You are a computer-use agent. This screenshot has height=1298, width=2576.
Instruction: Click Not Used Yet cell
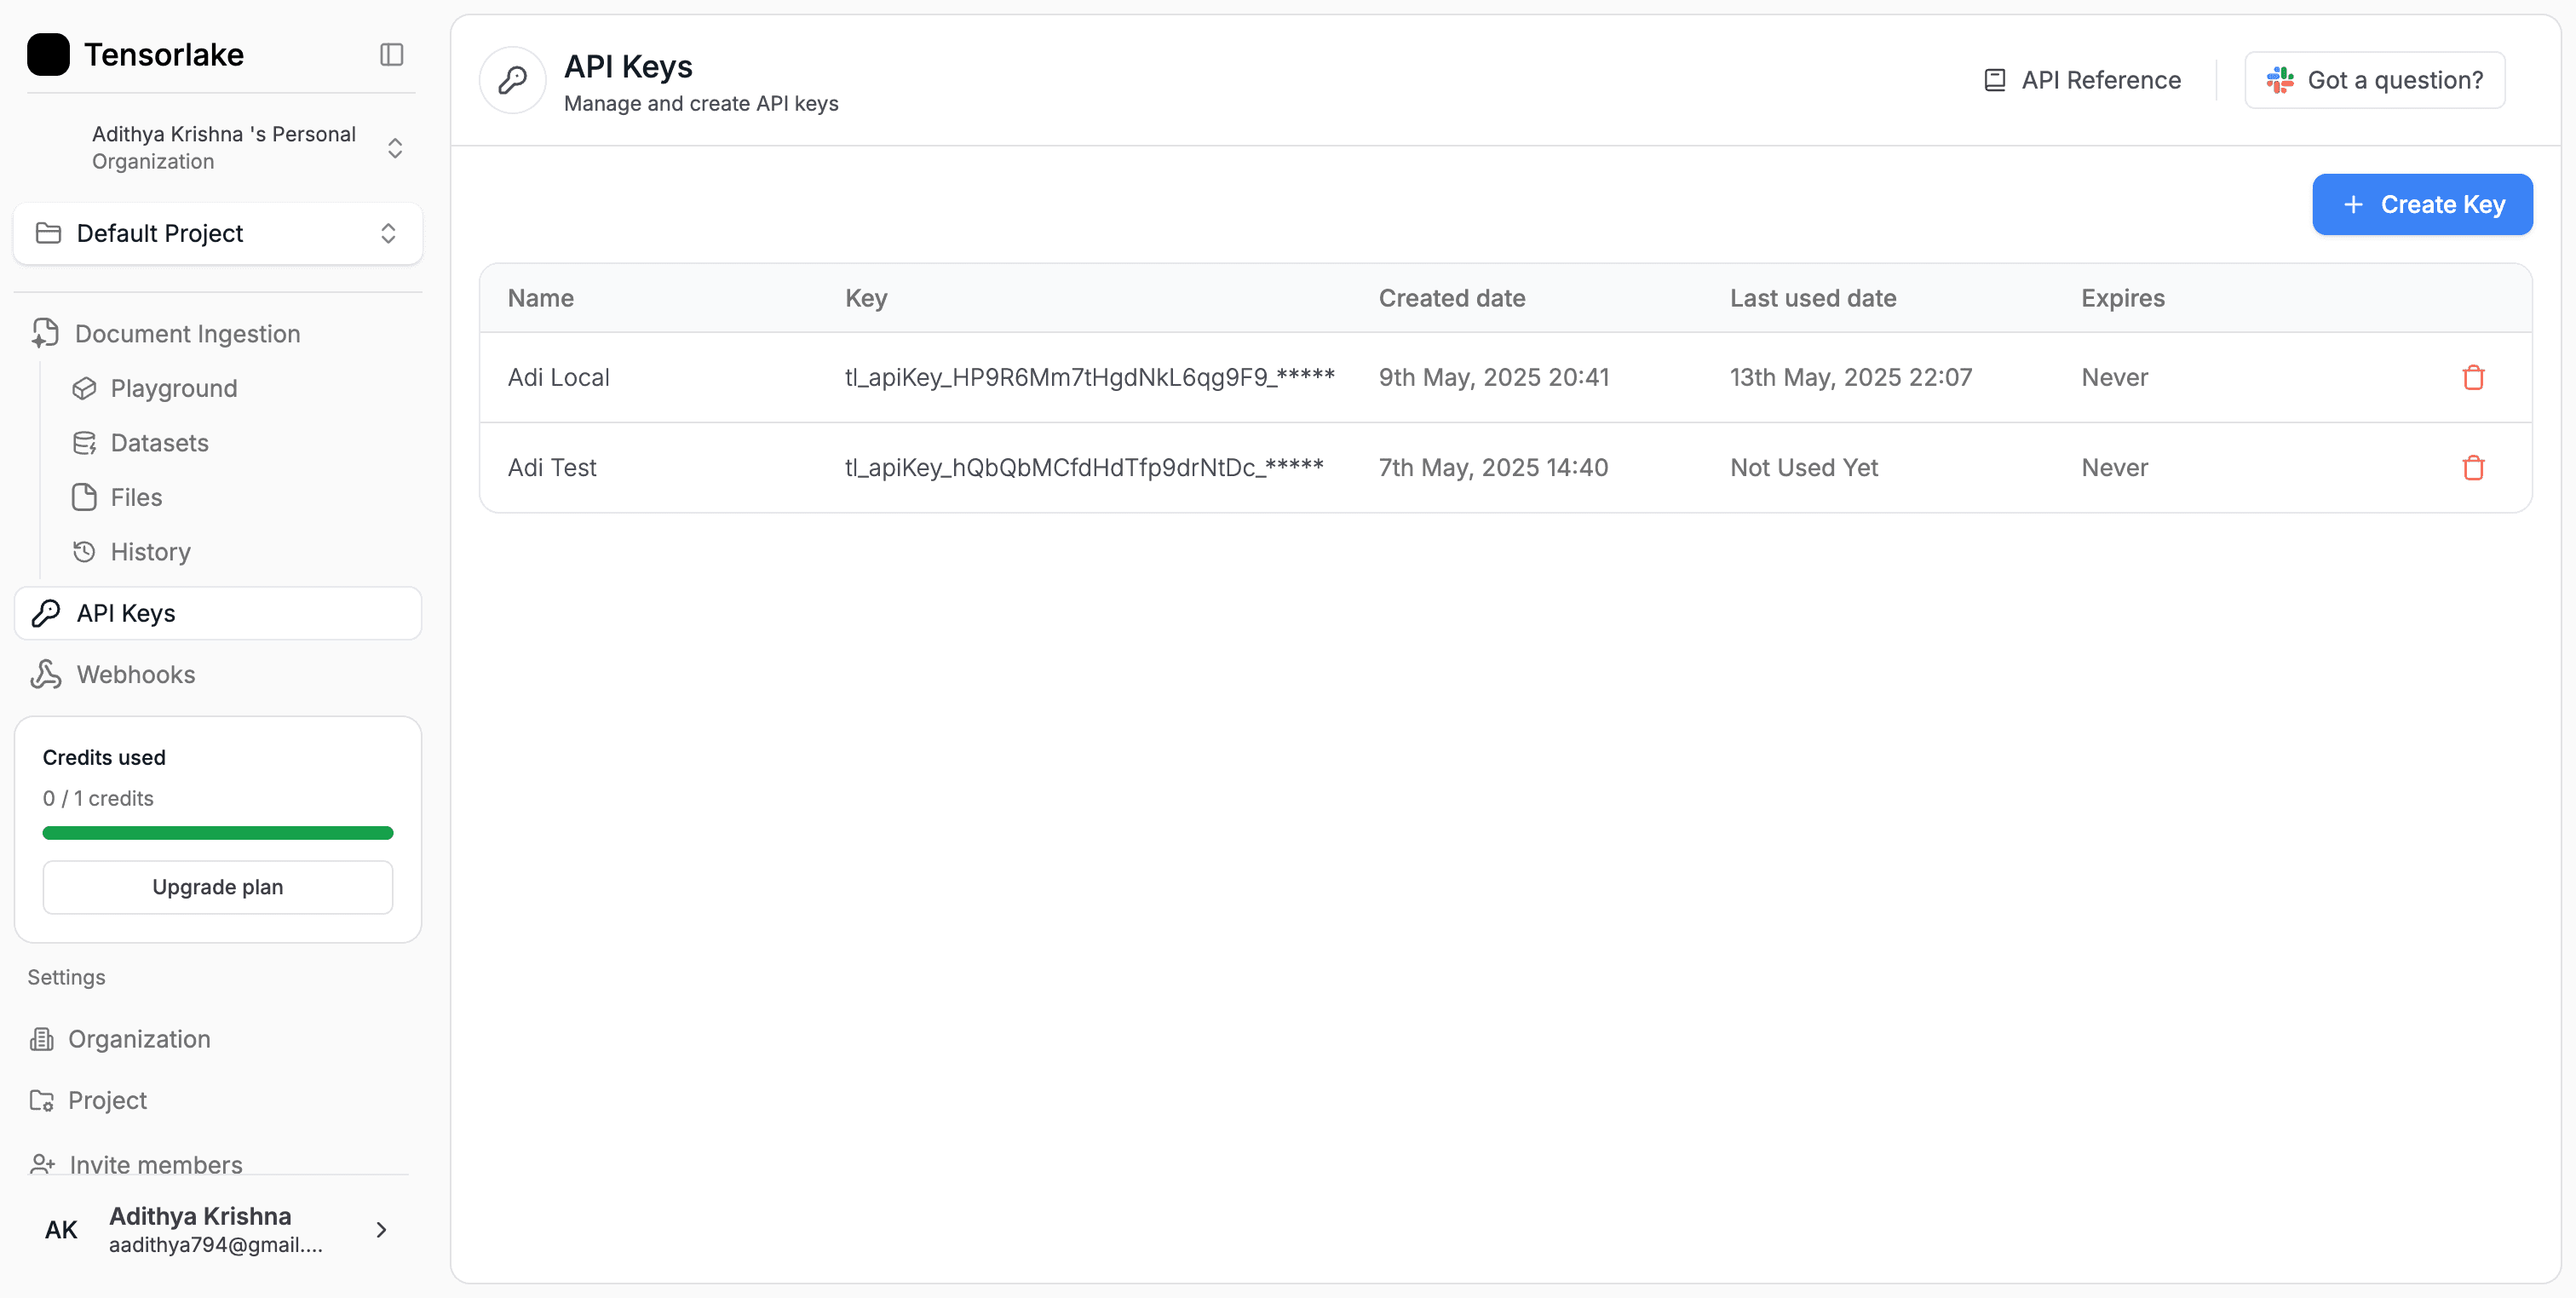(x=1804, y=467)
